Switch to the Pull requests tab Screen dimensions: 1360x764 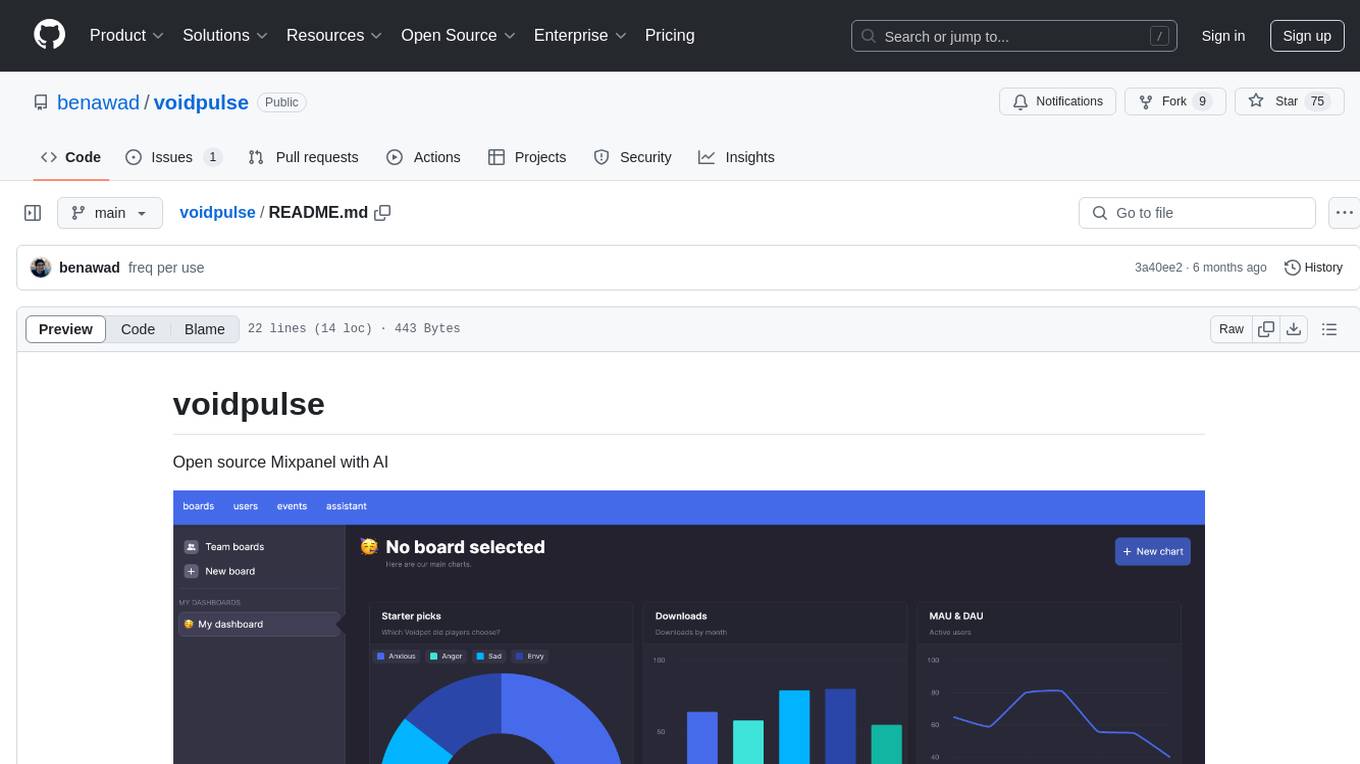pos(303,157)
